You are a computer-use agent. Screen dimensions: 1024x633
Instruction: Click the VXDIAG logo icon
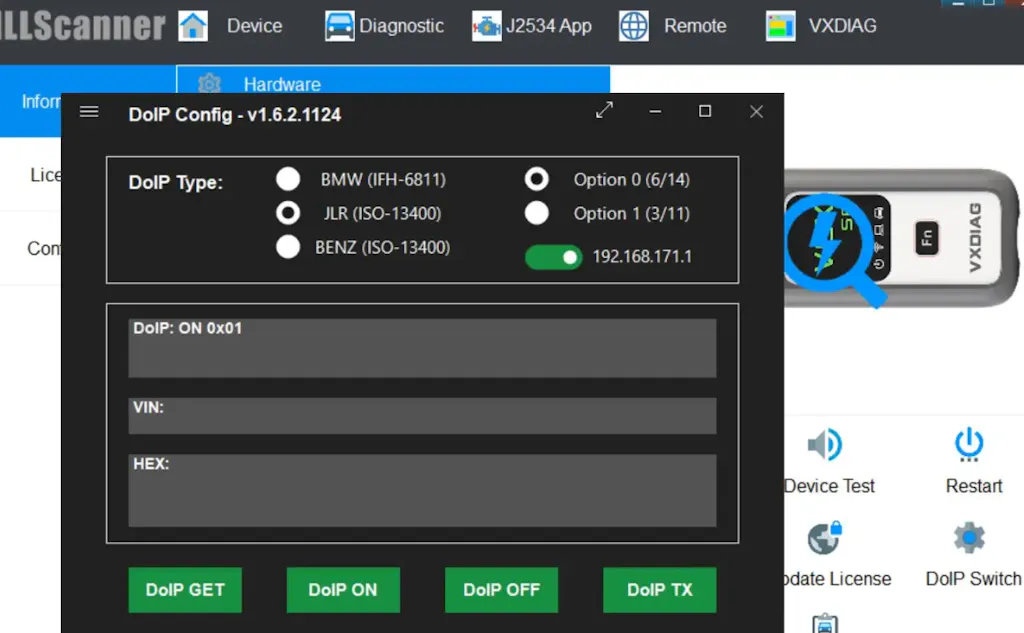coord(781,26)
